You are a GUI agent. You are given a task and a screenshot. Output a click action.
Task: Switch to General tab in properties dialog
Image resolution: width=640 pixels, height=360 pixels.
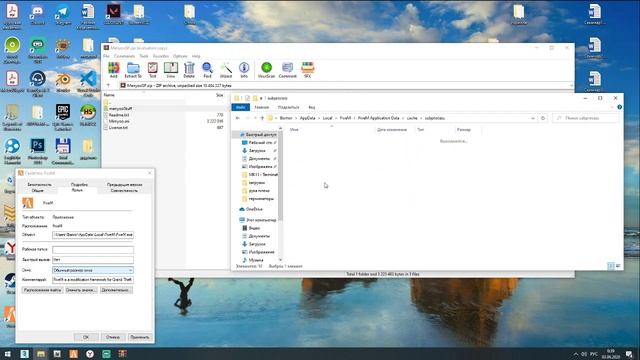click(x=38, y=190)
